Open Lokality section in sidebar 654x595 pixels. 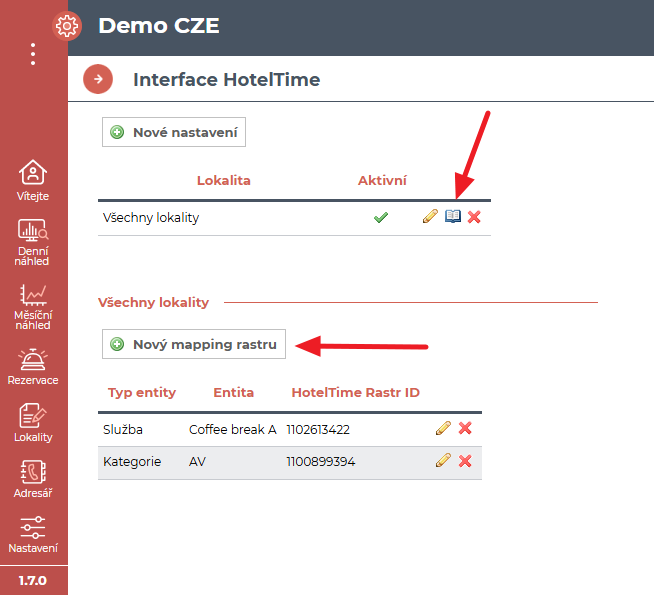(x=33, y=423)
